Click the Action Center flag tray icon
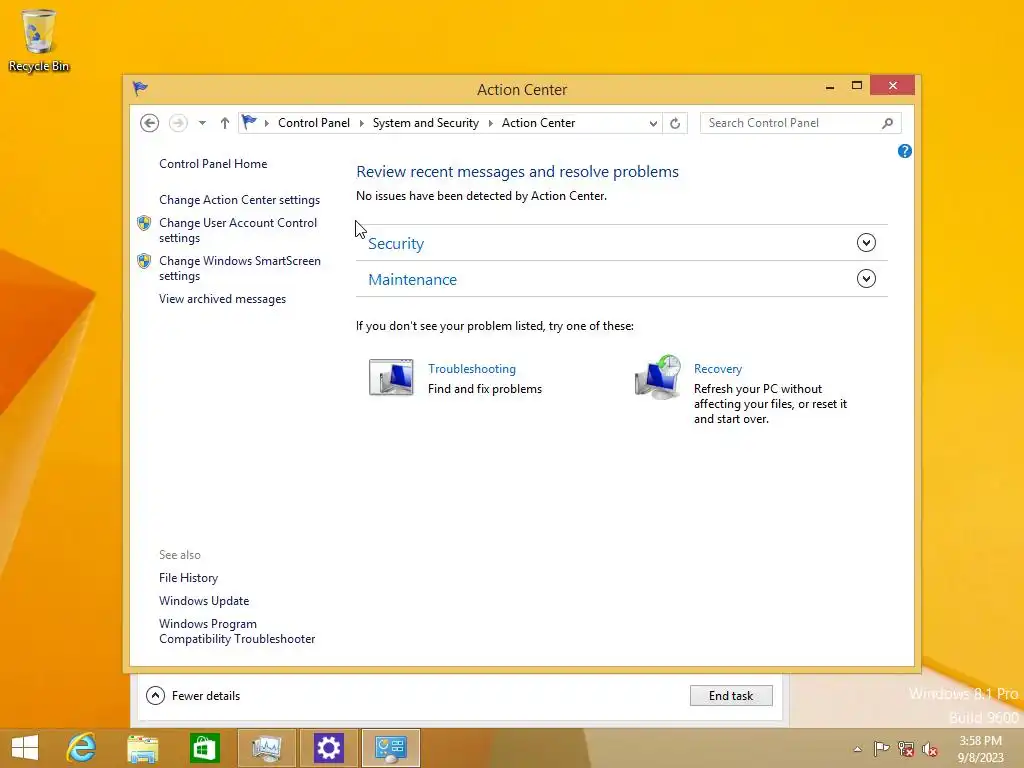Image resolution: width=1024 pixels, height=768 pixels. (882, 749)
